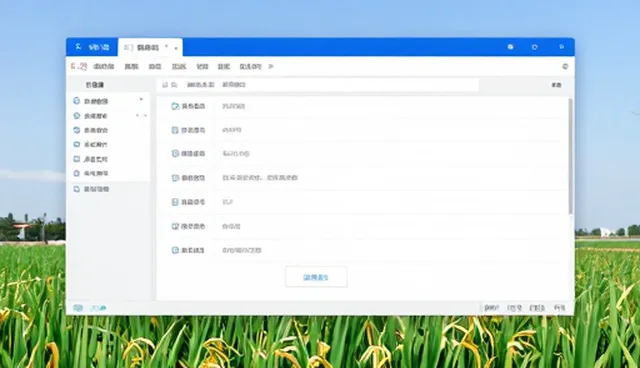Screen dimensions: 640x368
Task: Click the document icon in the second list row
Action: coord(175,130)
